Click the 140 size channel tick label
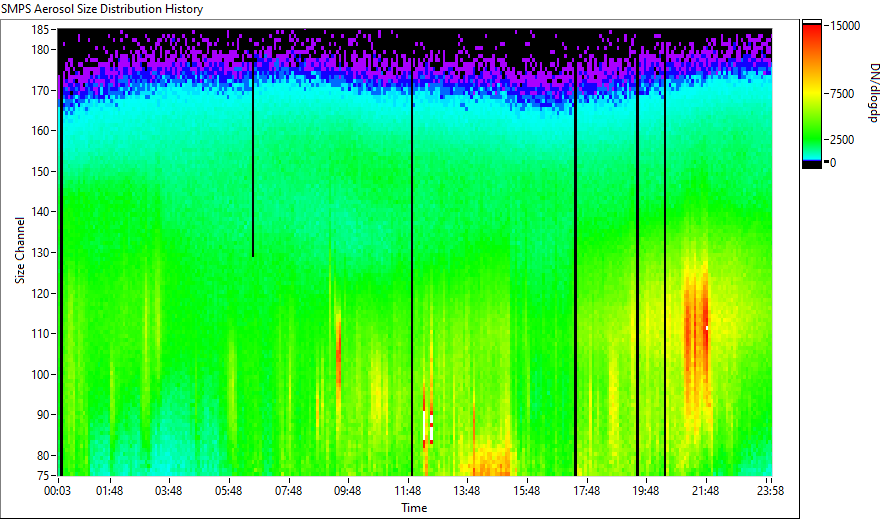The image size is (884, 519). 41,212
